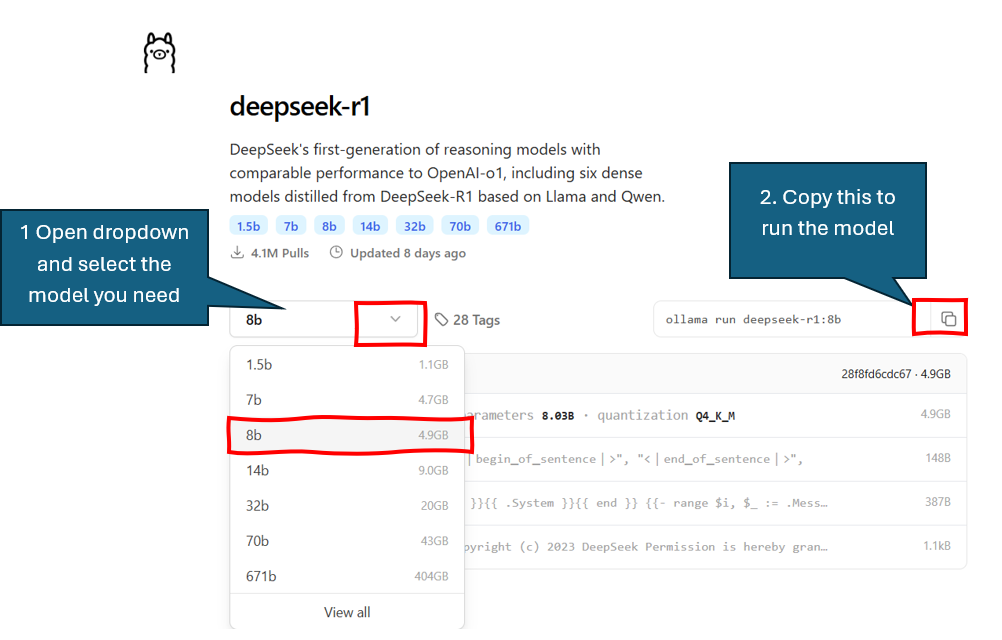
Task: Choose 70b 43GB from dropdown list
Action: click(347, 541)
